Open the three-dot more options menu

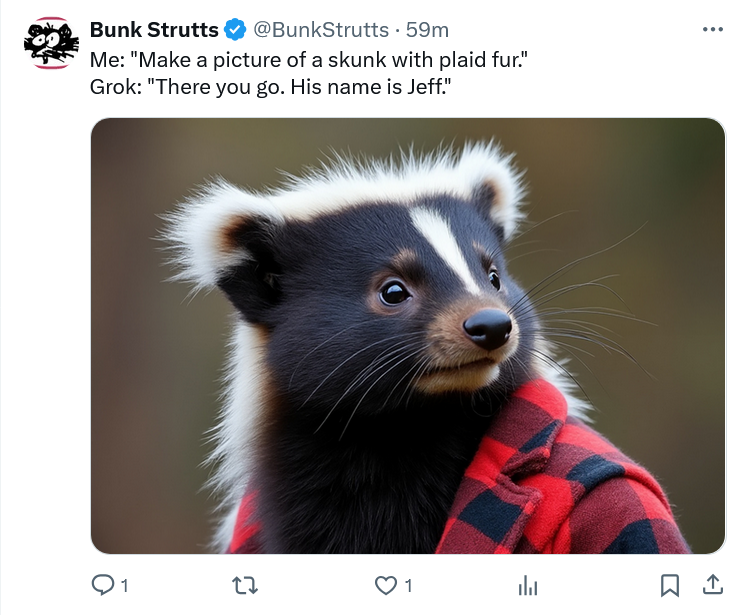click(713, 30)
